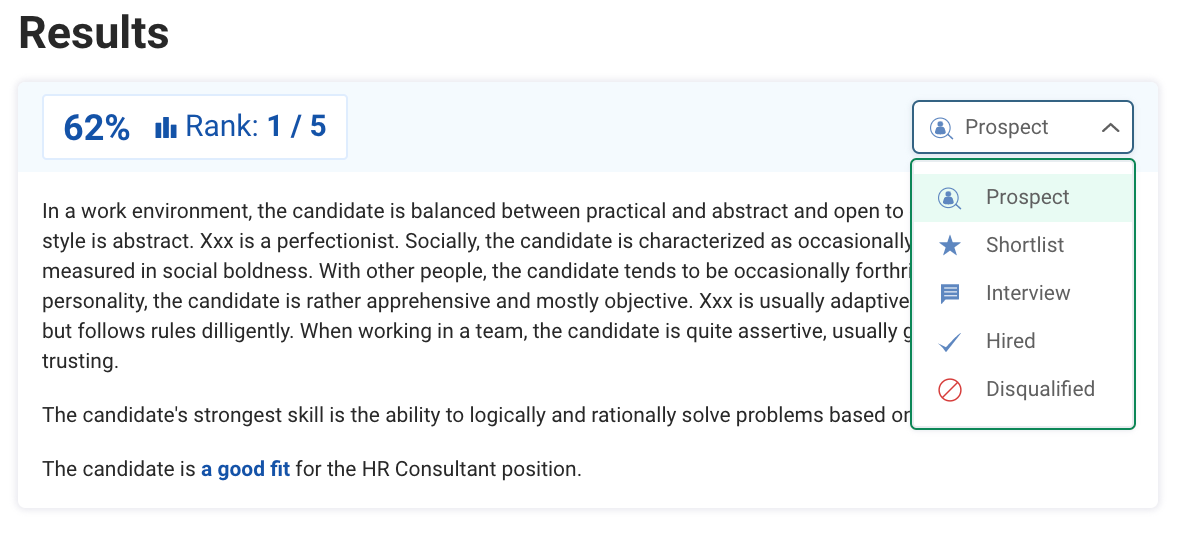1182x538 pixels.
Task: Click the Interview chat bubble icon
Action: (950, 294)
